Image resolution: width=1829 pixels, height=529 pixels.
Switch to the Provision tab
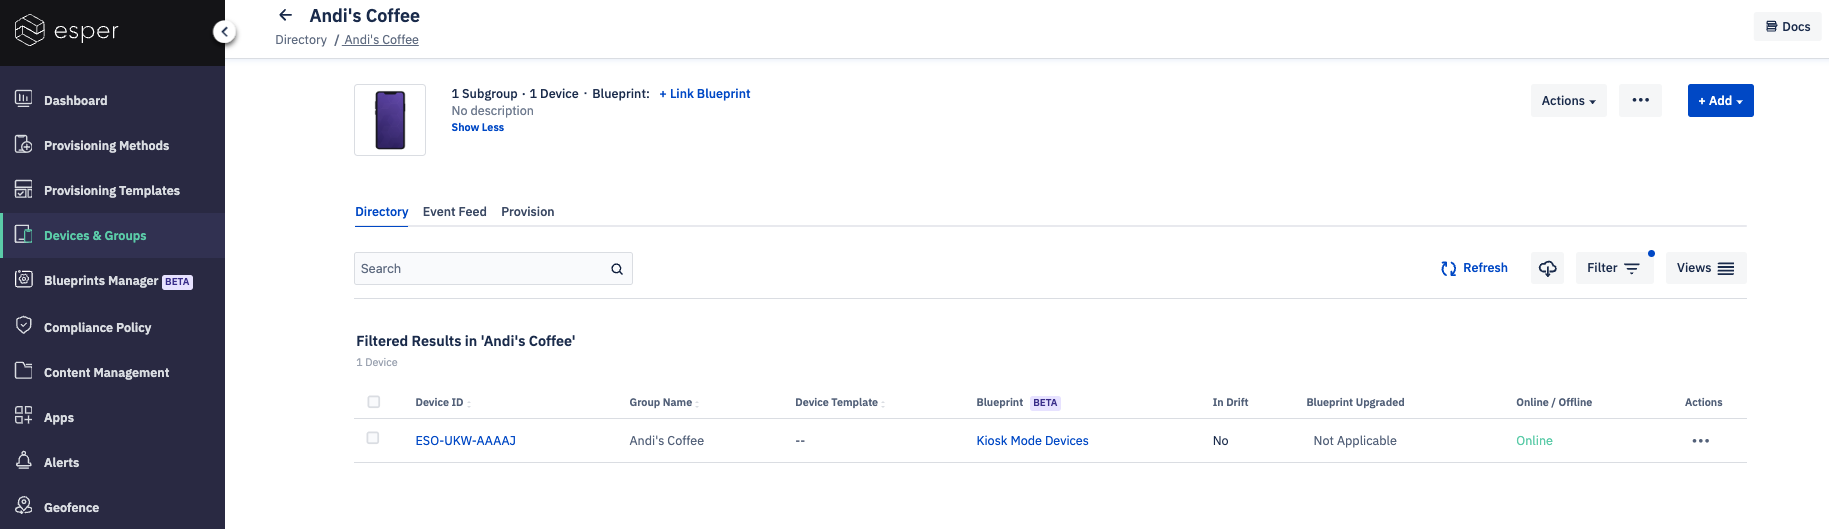[x=527, y=212]
